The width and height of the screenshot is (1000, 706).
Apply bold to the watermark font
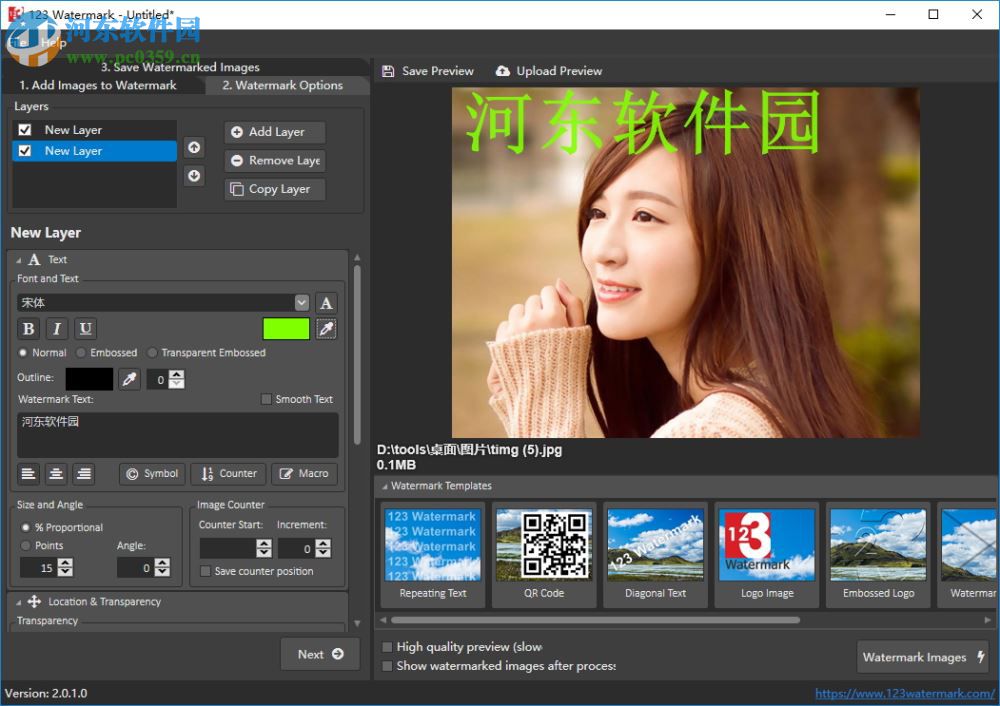(x=28, y=328)
